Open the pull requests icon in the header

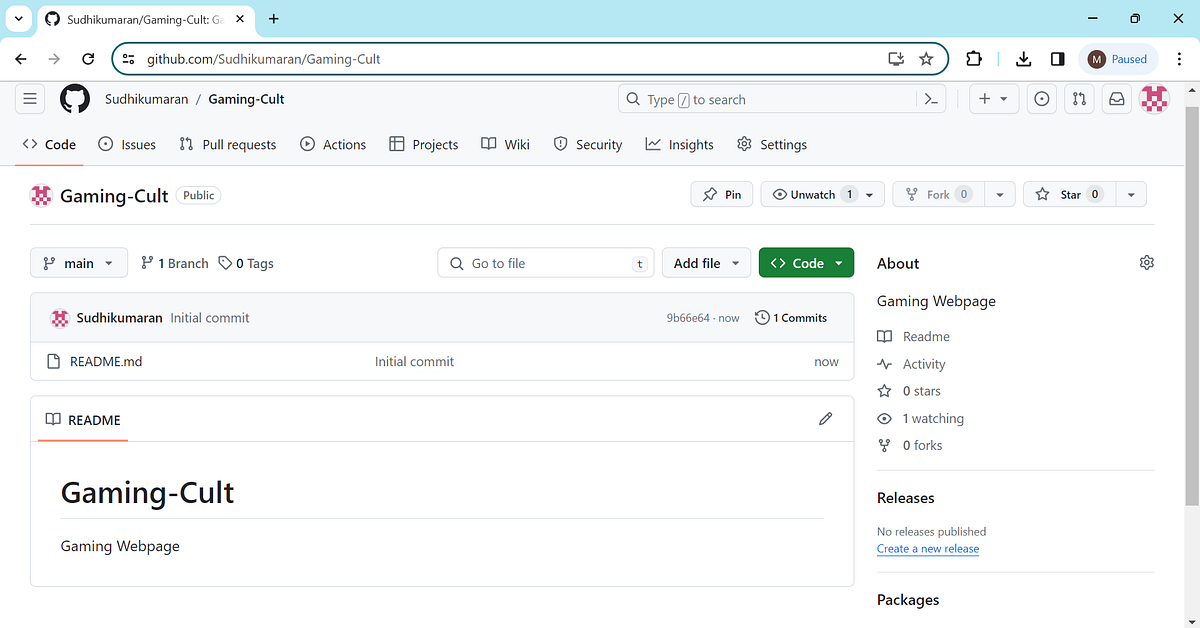(x=1078, y=98)
